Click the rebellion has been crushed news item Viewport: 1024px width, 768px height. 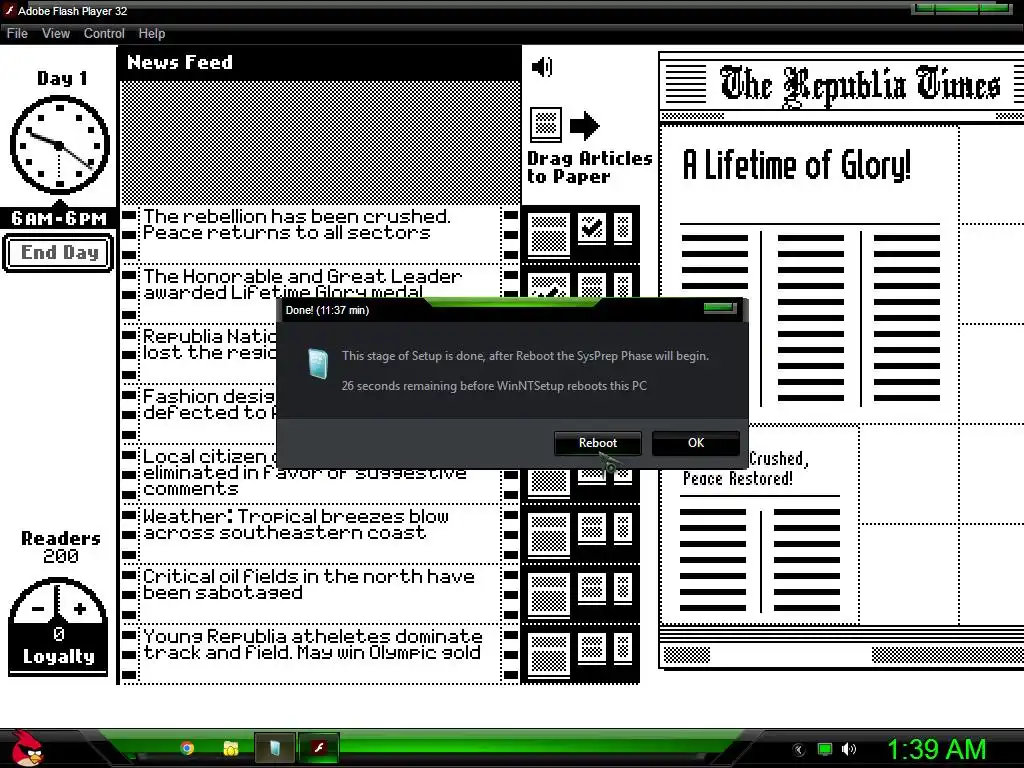(320, 234)
